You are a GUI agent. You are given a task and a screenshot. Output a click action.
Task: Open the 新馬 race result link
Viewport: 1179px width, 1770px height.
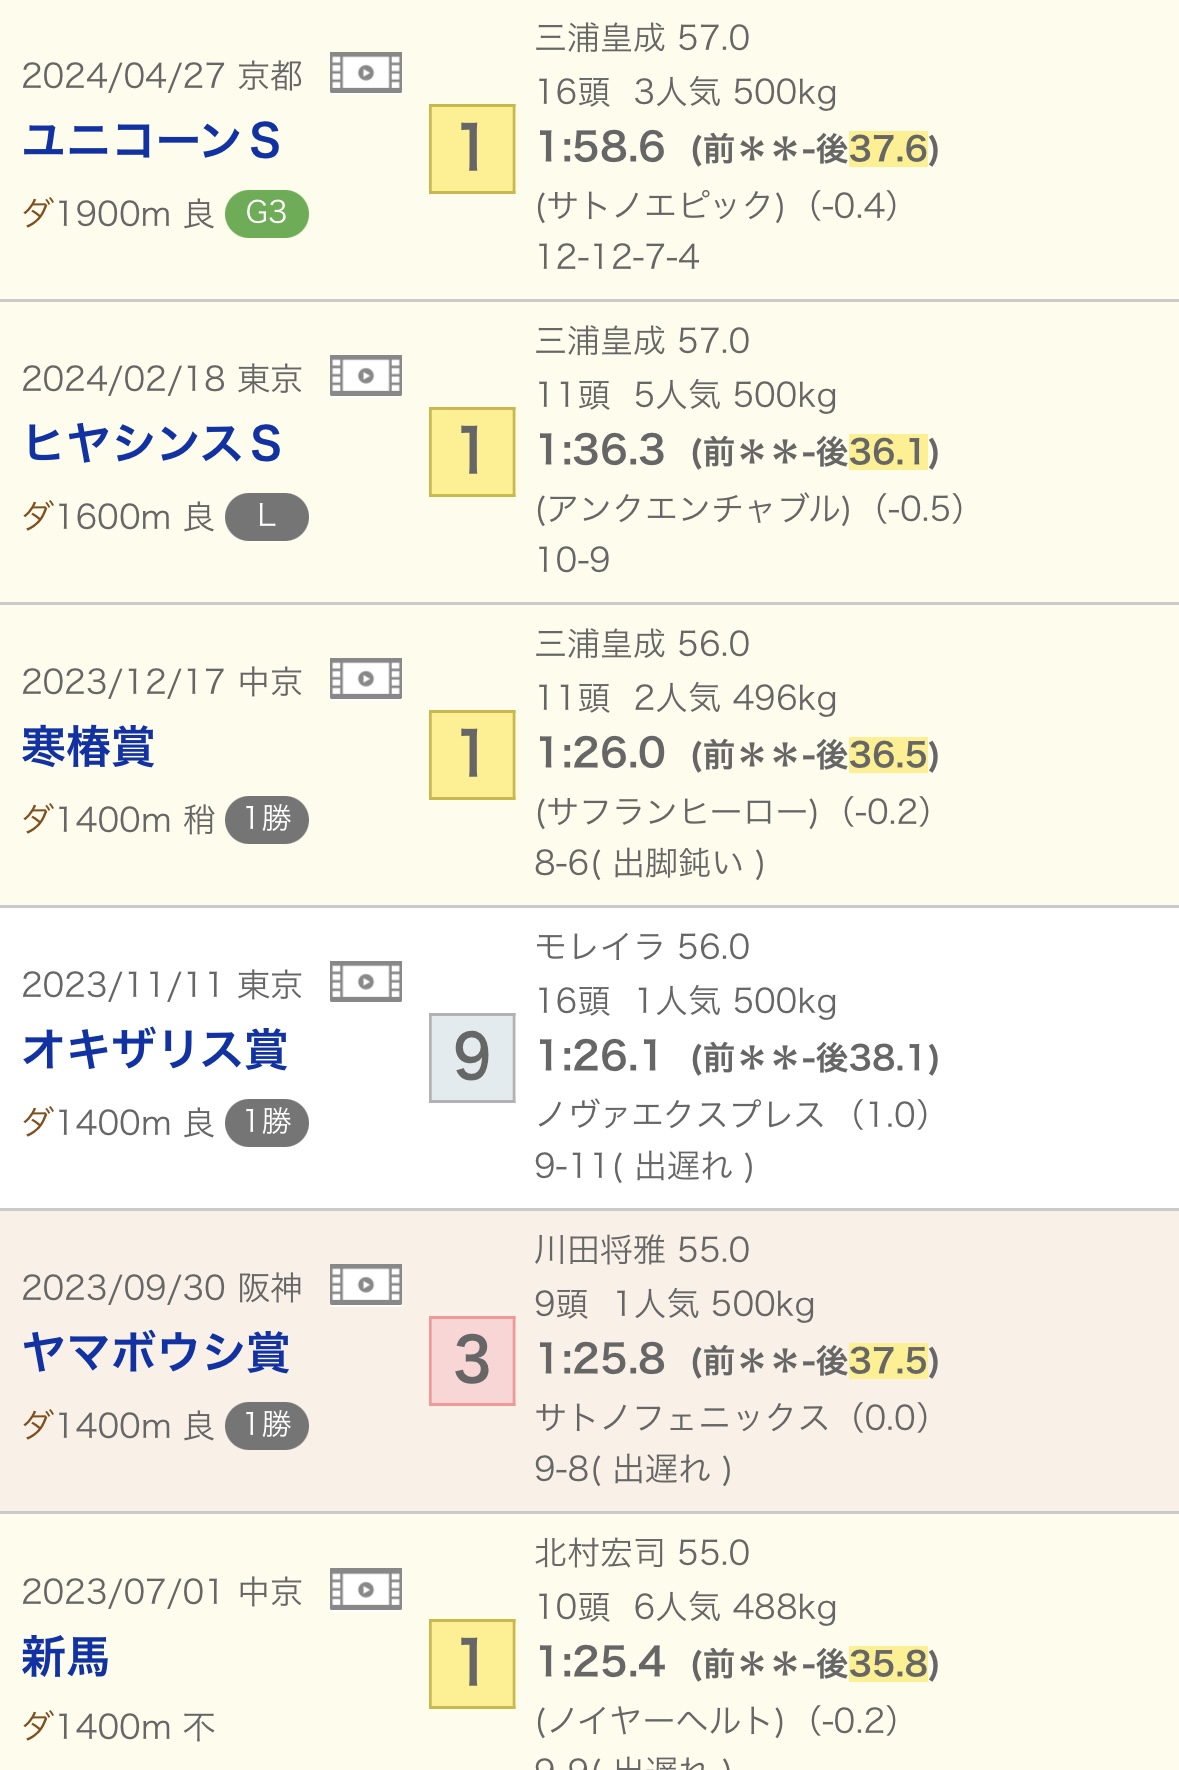65,1657
